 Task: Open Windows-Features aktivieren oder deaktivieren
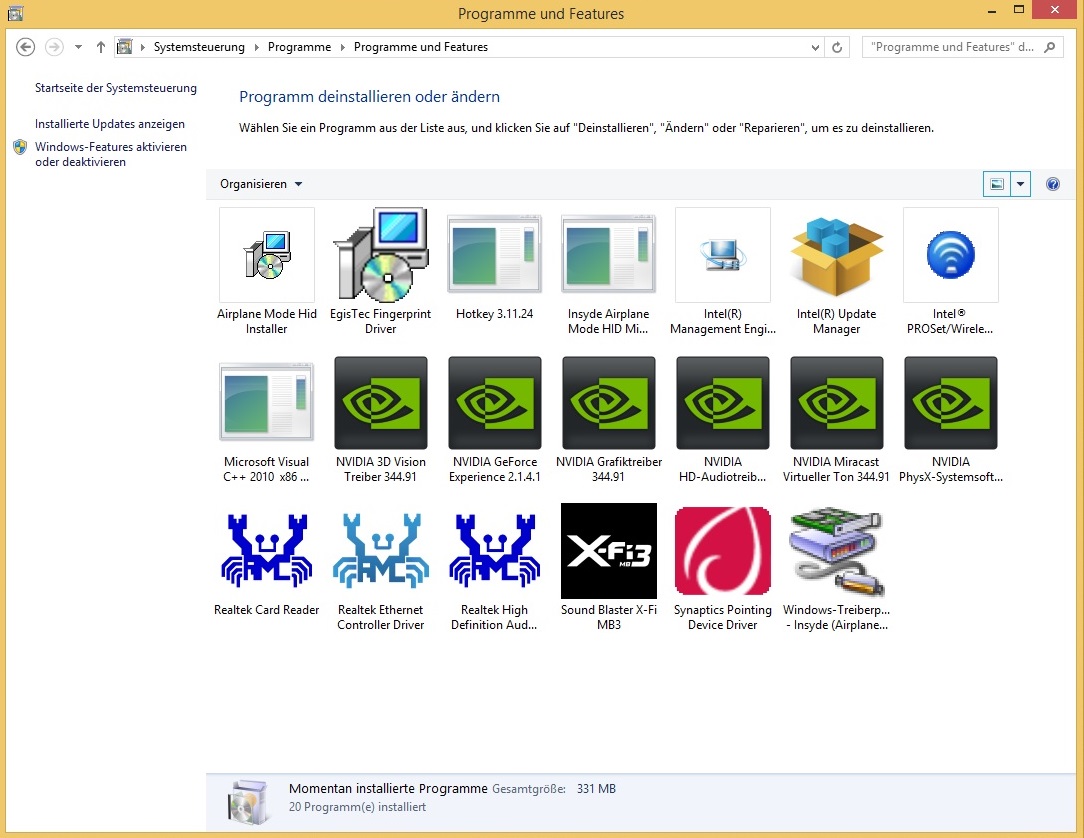[x=111, y=154]
